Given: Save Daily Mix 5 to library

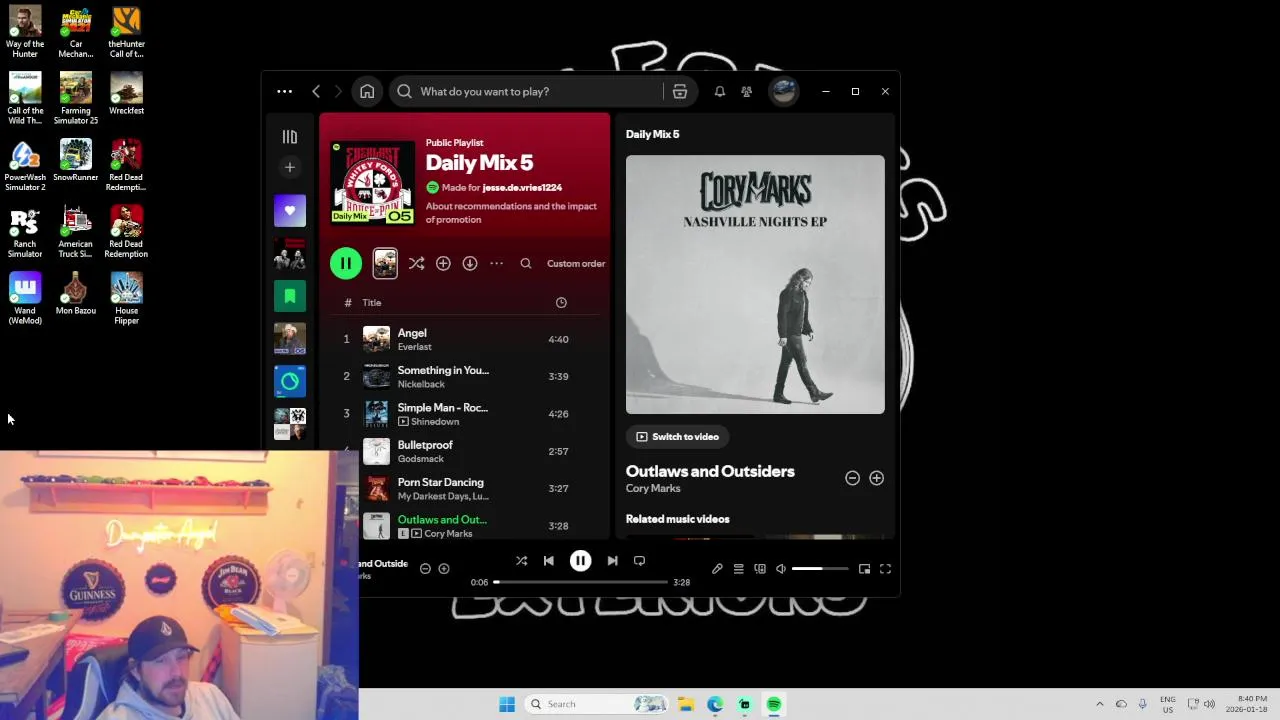Looking at the screenshot, I should click(443, 264).
